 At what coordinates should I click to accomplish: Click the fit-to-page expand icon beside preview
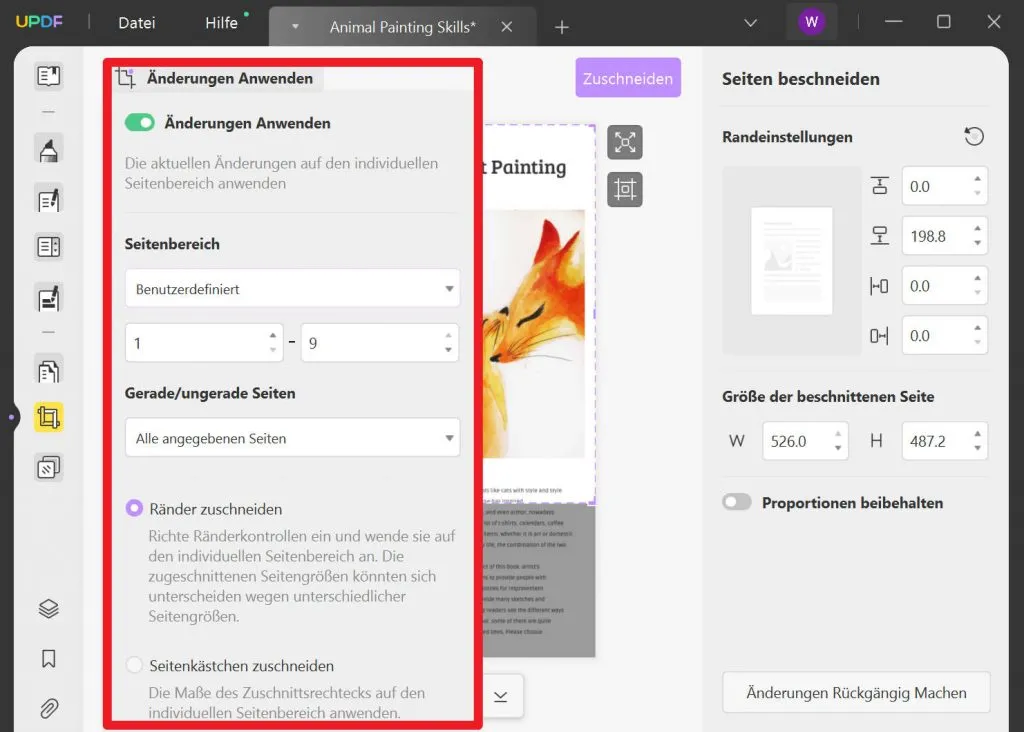pyautogui.click(x=625, y=142)
